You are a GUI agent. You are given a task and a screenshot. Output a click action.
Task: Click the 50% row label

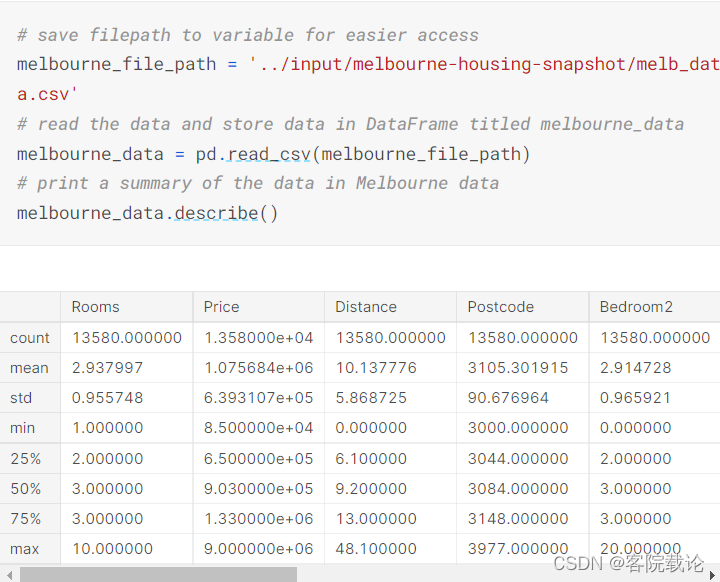[x=26, y=488]
